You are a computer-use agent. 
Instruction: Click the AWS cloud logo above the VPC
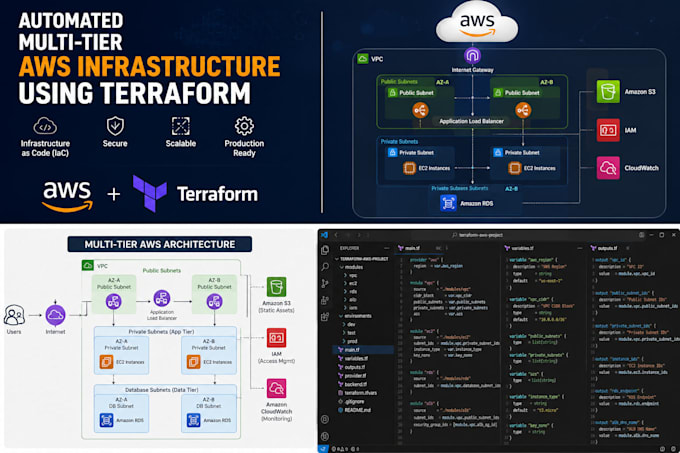click(x=477, y=22)
